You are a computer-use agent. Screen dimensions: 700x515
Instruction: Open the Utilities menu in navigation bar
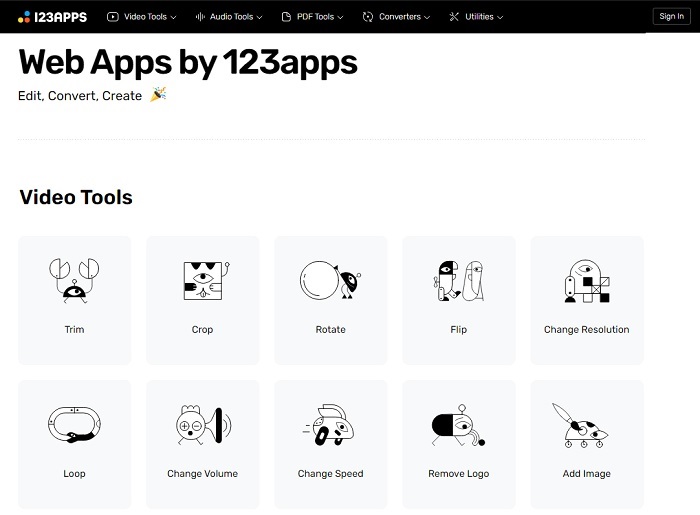pos(477,17)
